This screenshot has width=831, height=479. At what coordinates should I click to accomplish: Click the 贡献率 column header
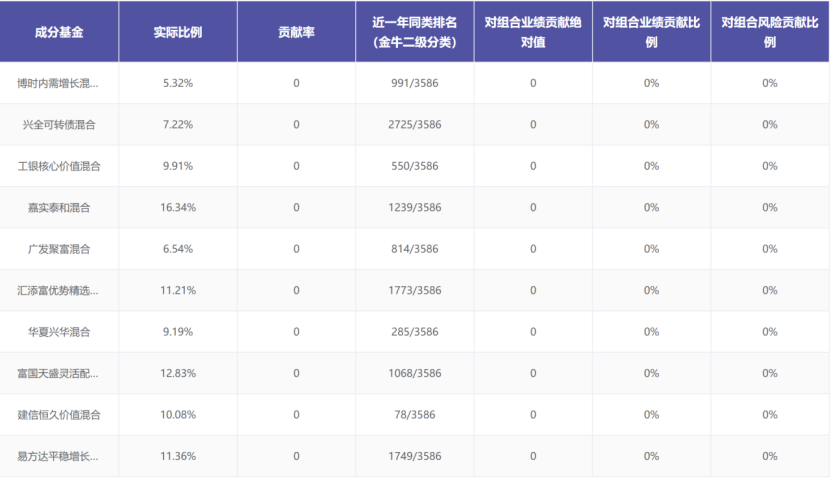tap(296, 32)
